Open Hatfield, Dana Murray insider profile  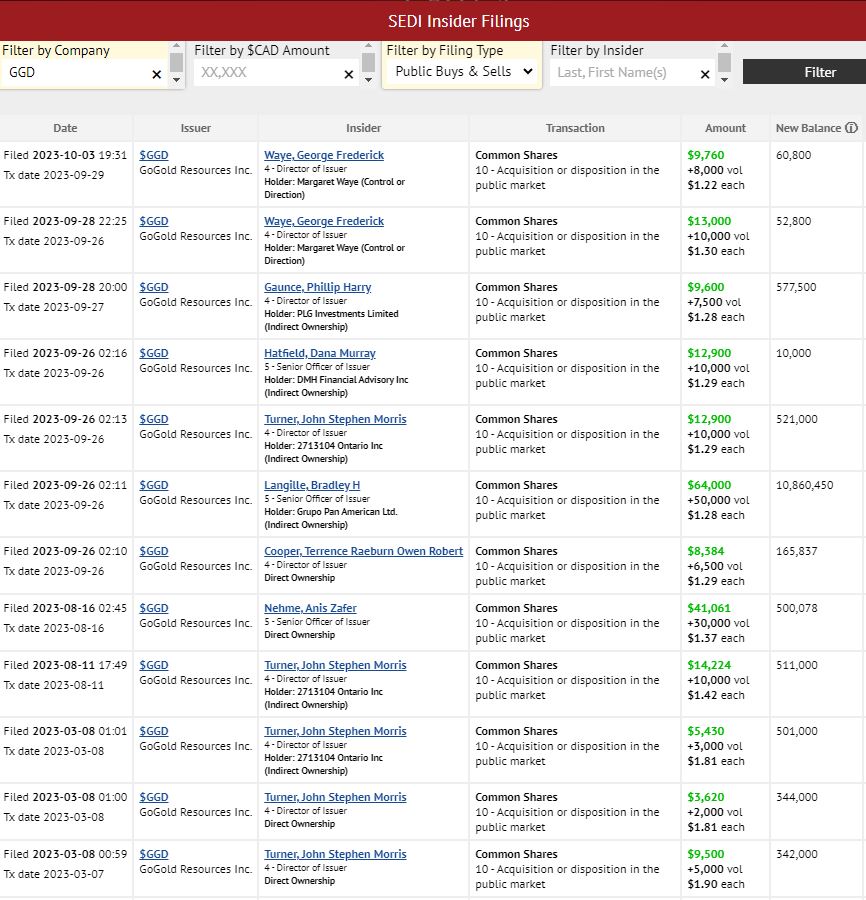(319, 353)
